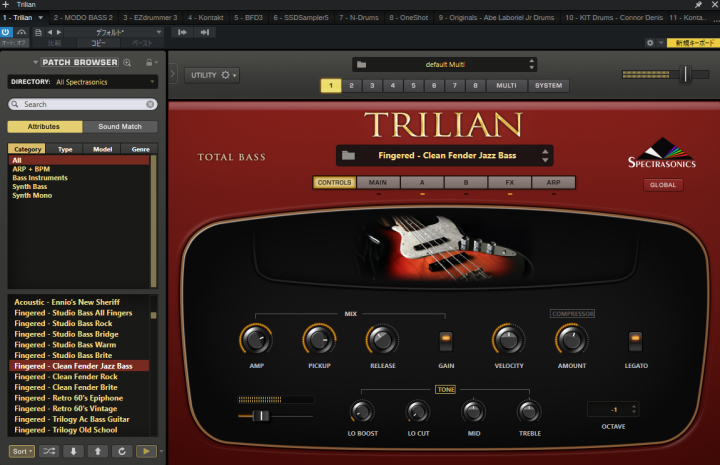Zoom the Patch Browser magnifier icon
This screenshot has height=465, width=720.
pos(127,62)
